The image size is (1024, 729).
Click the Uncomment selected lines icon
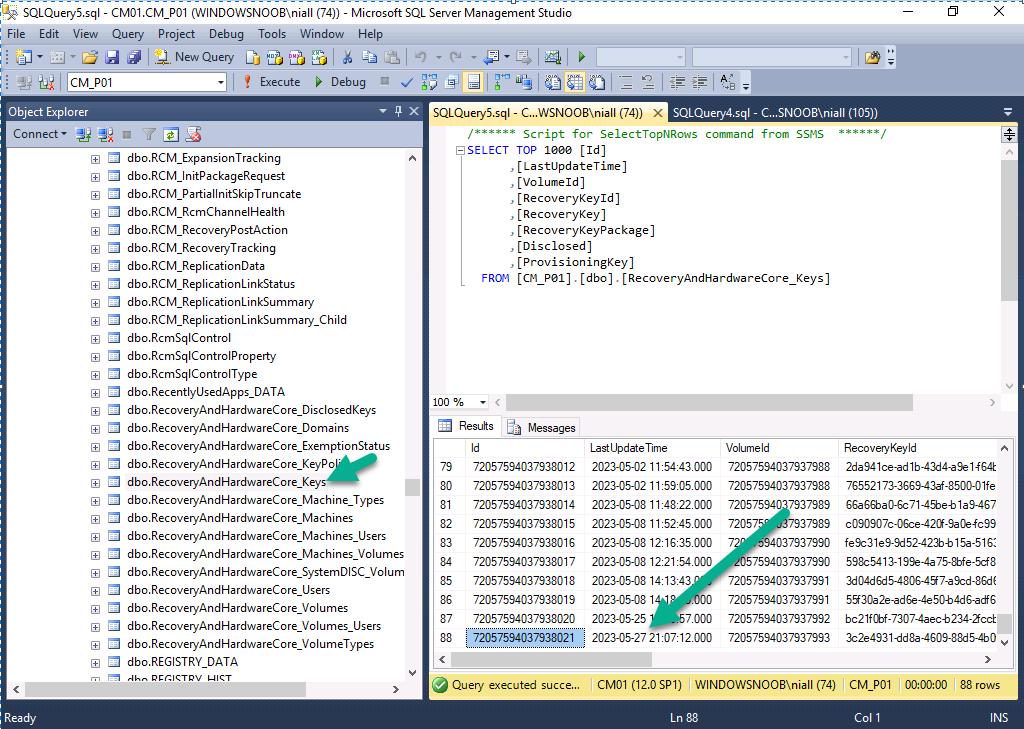pyautogui.click(x=647, y=82)
